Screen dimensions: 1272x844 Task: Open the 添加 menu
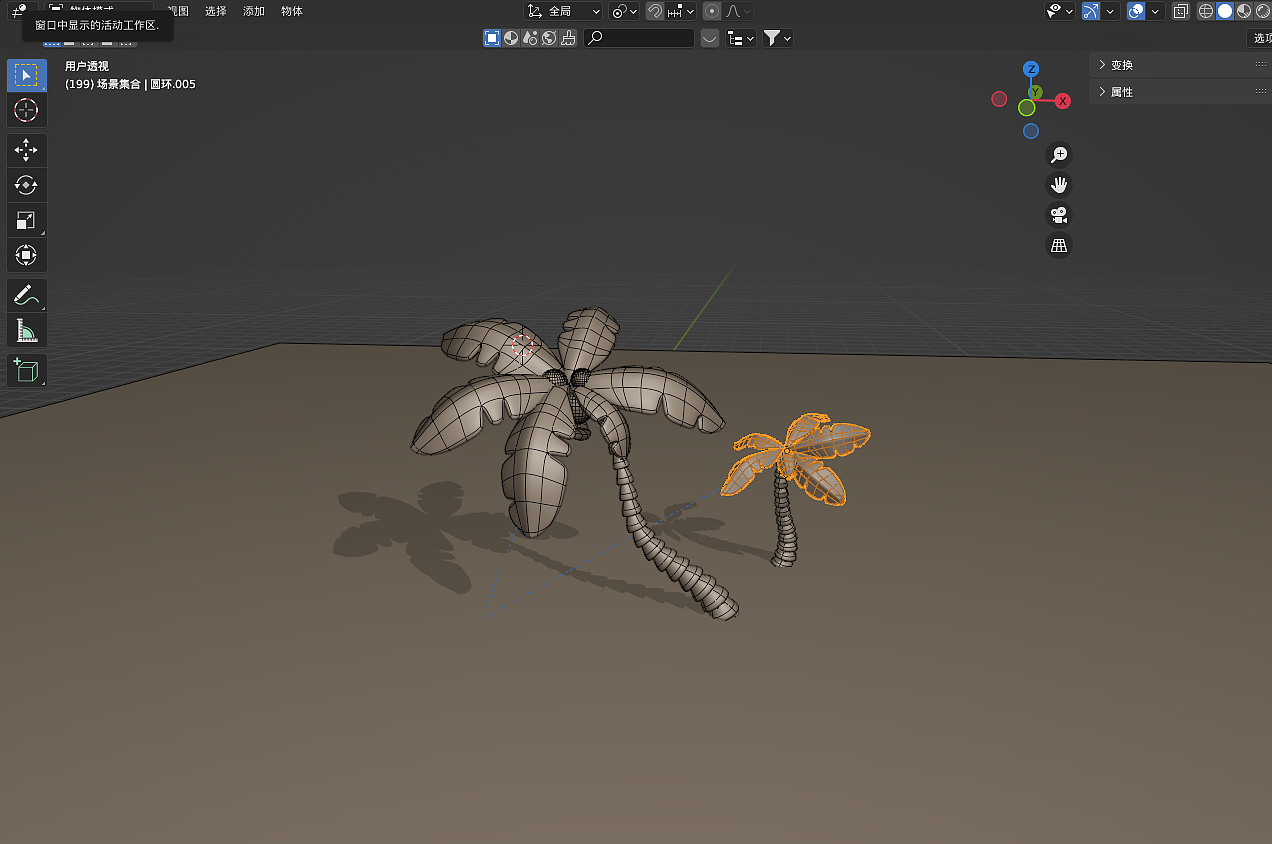[254, 11]
